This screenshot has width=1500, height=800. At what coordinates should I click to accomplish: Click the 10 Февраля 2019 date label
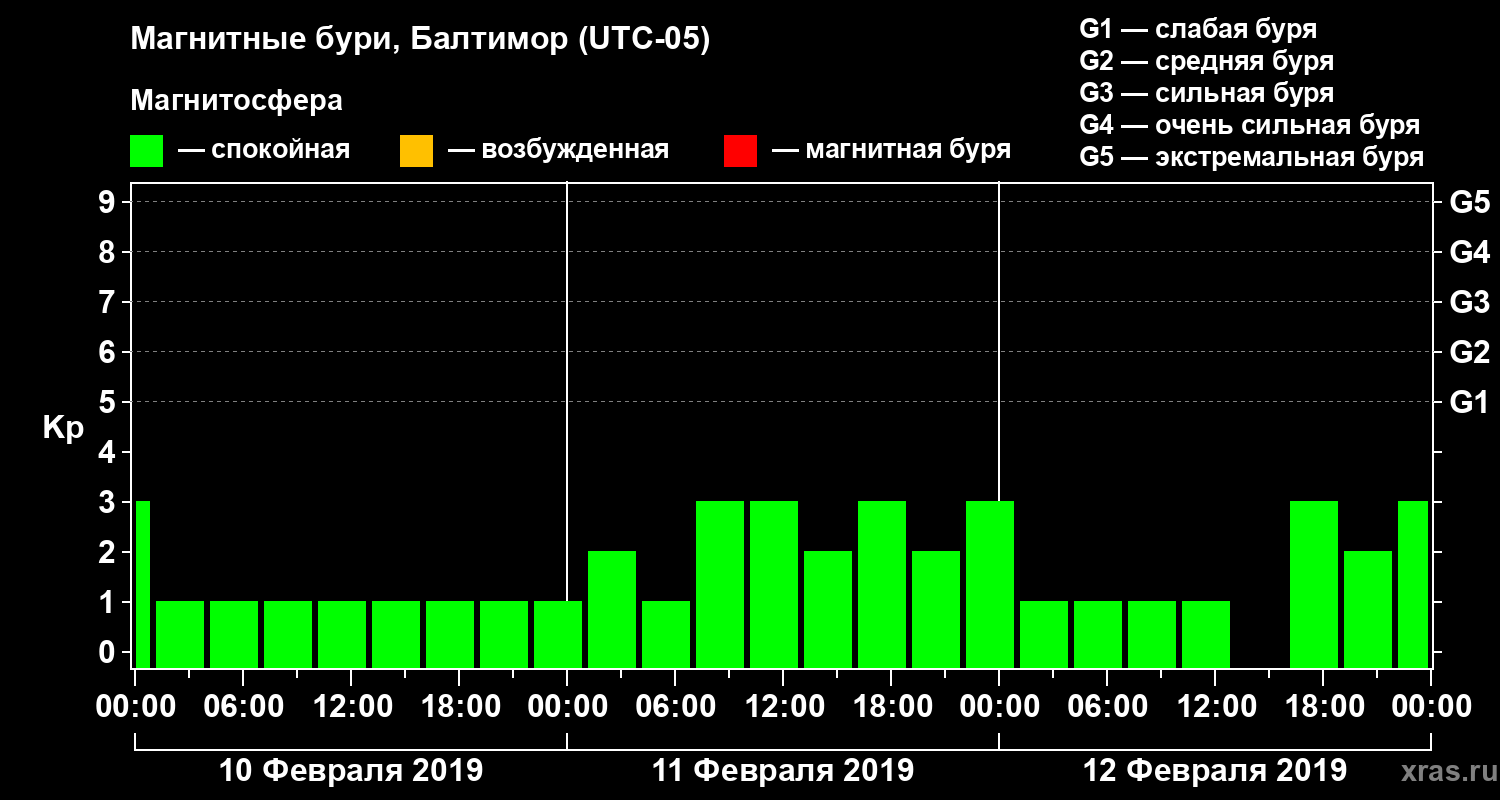click(x=351, y=771)
